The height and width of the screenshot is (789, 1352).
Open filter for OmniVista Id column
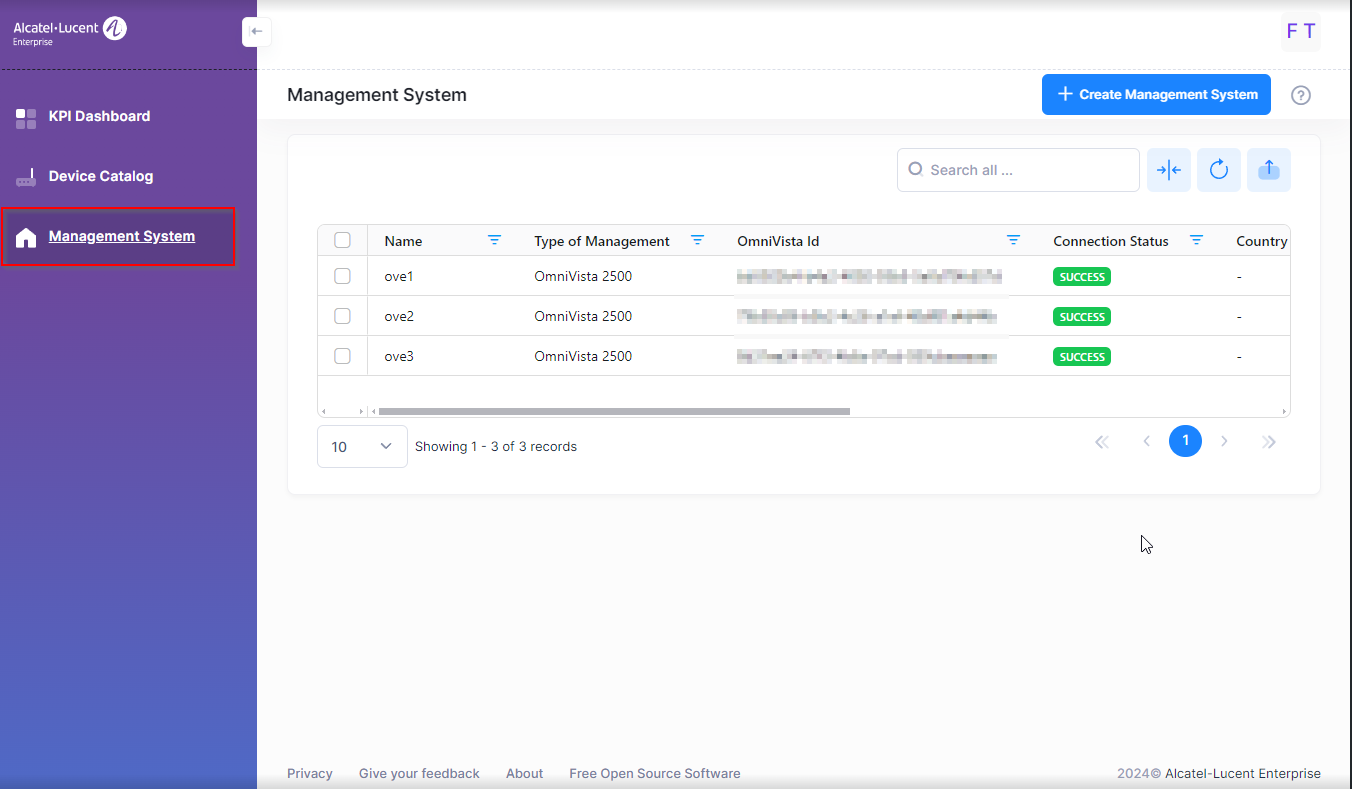pos(1013,240)
